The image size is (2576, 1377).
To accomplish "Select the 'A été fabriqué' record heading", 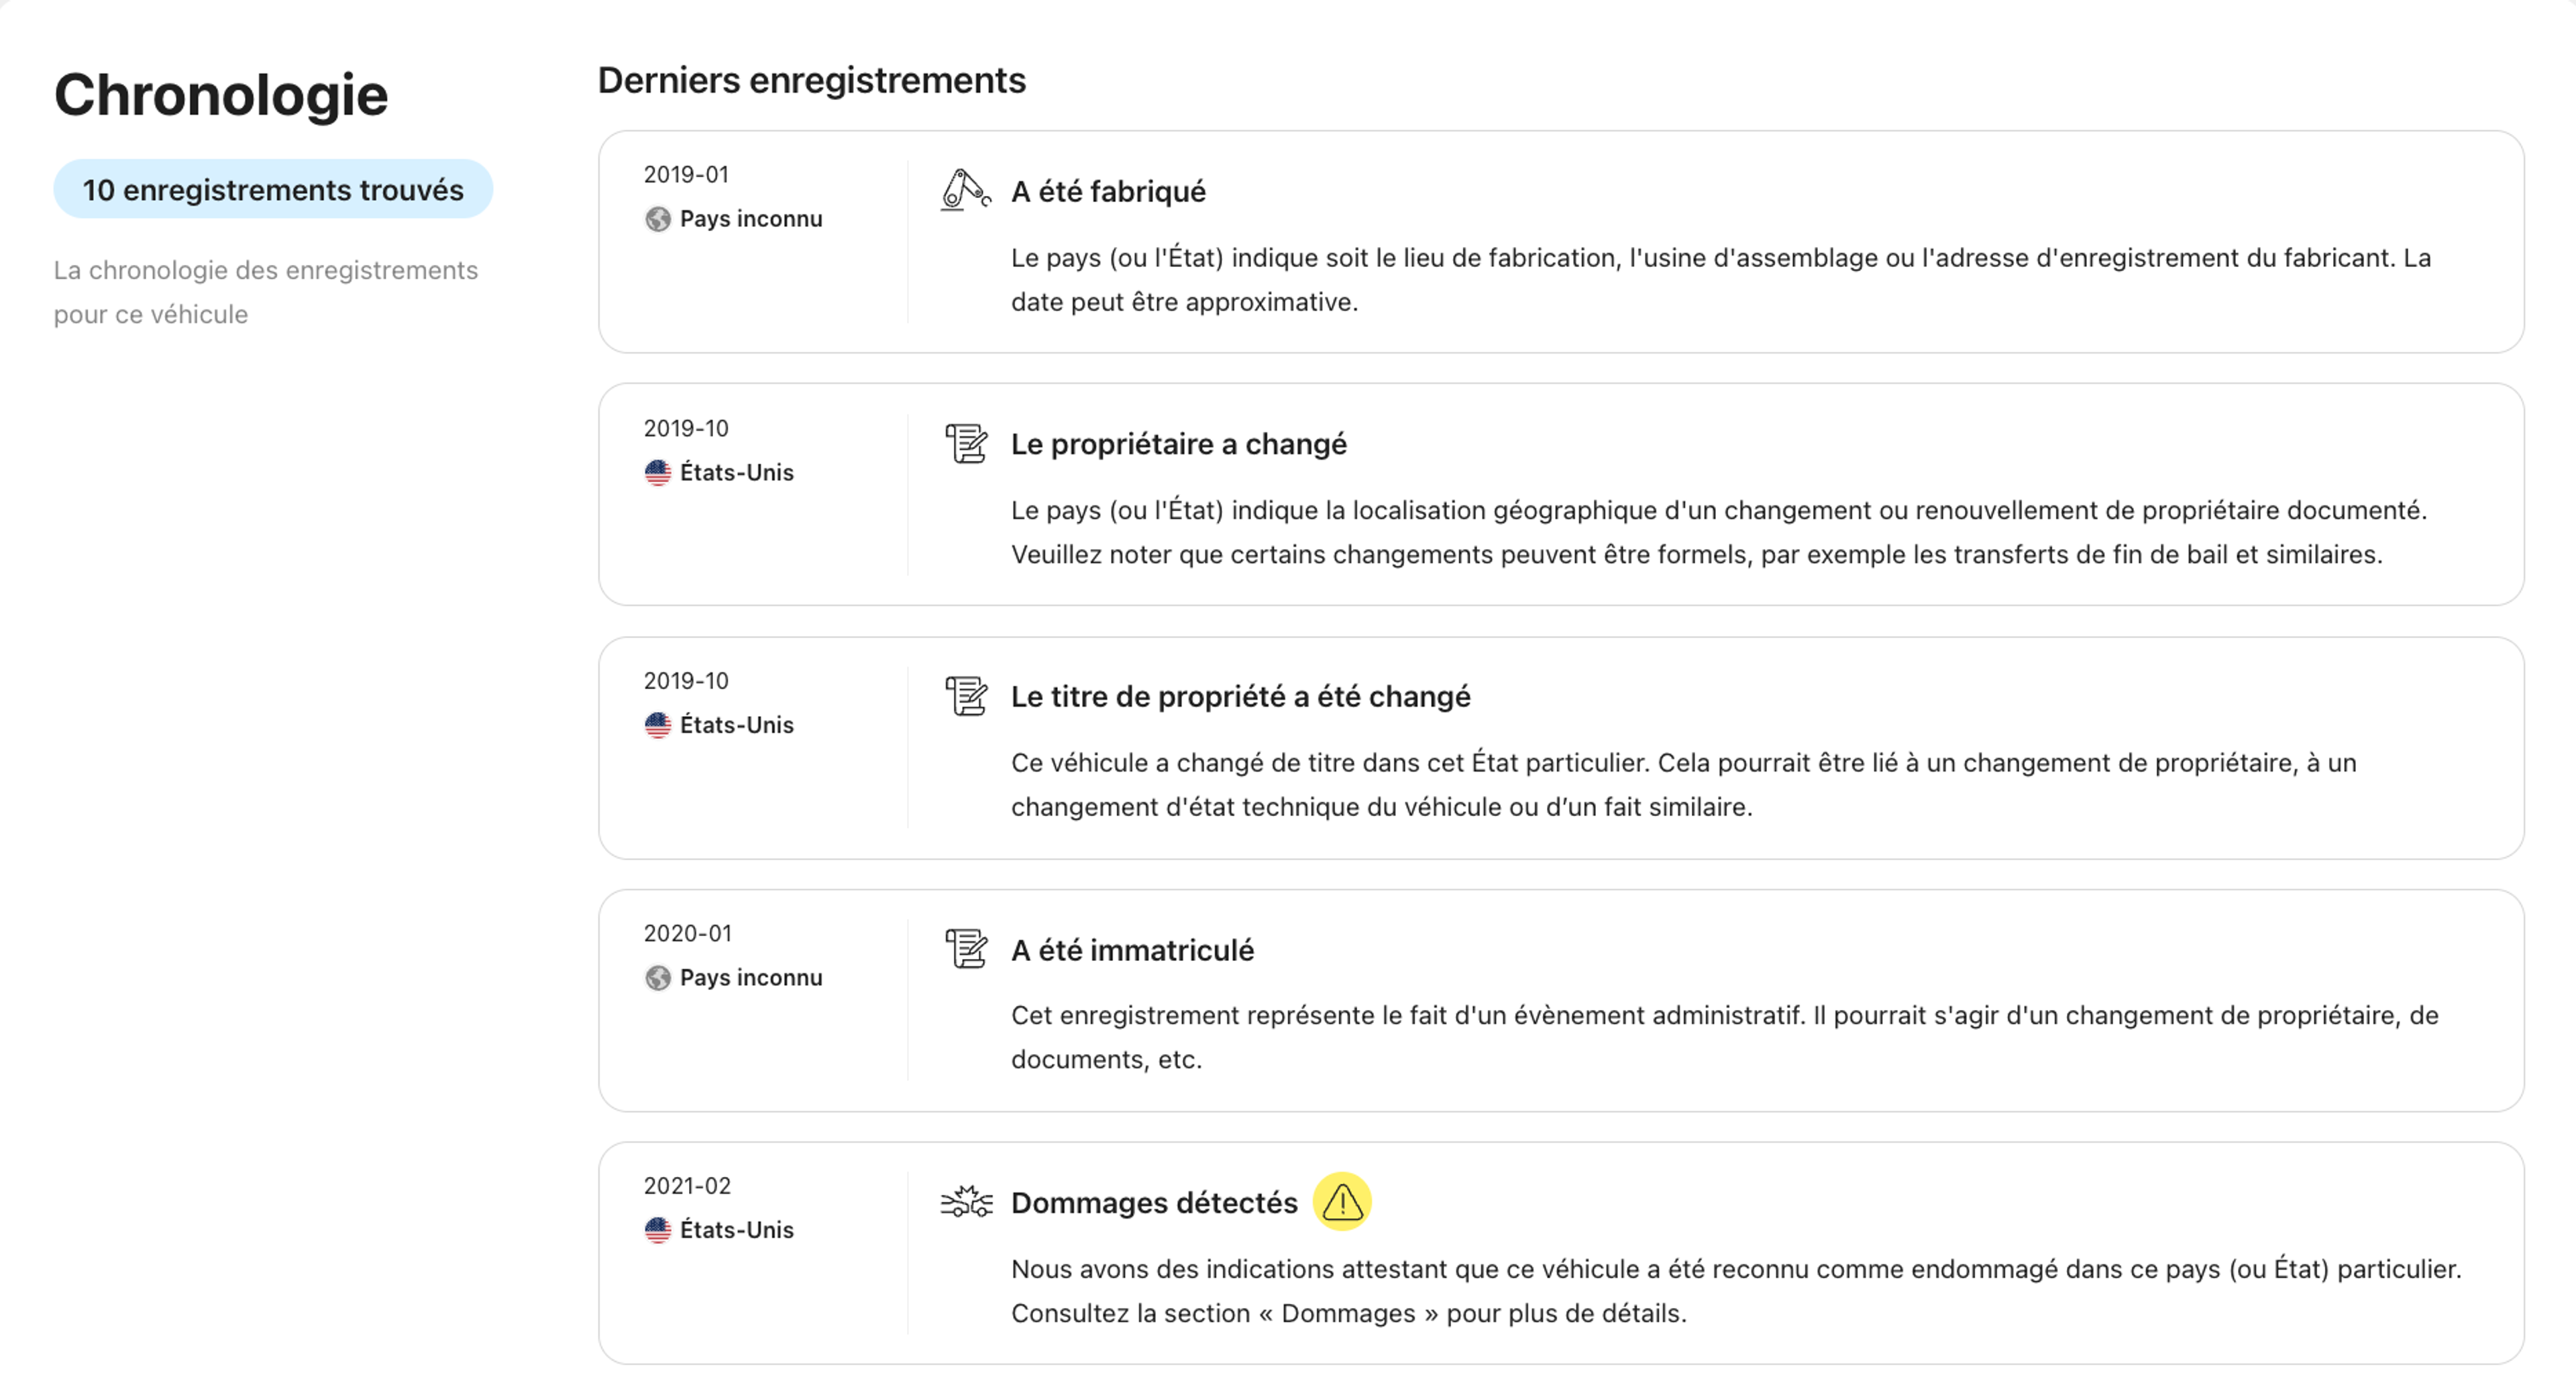I will click(1108, 191).
